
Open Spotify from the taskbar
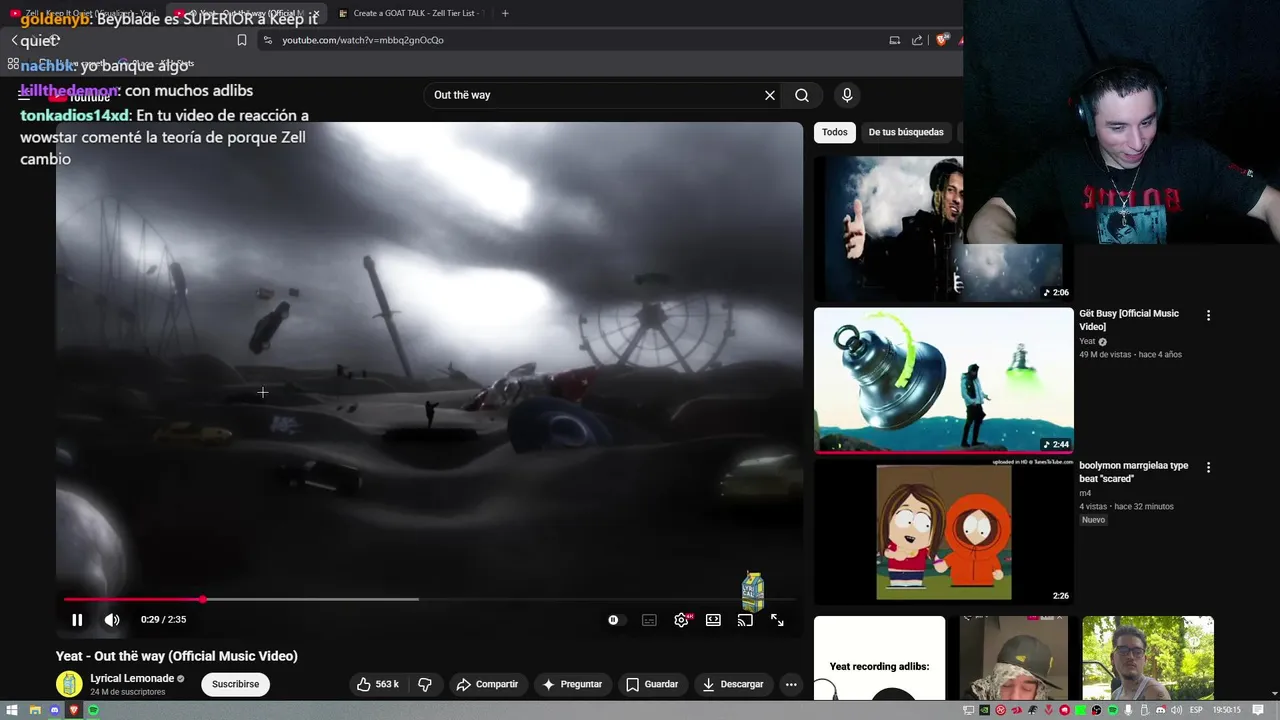(94, 710)
